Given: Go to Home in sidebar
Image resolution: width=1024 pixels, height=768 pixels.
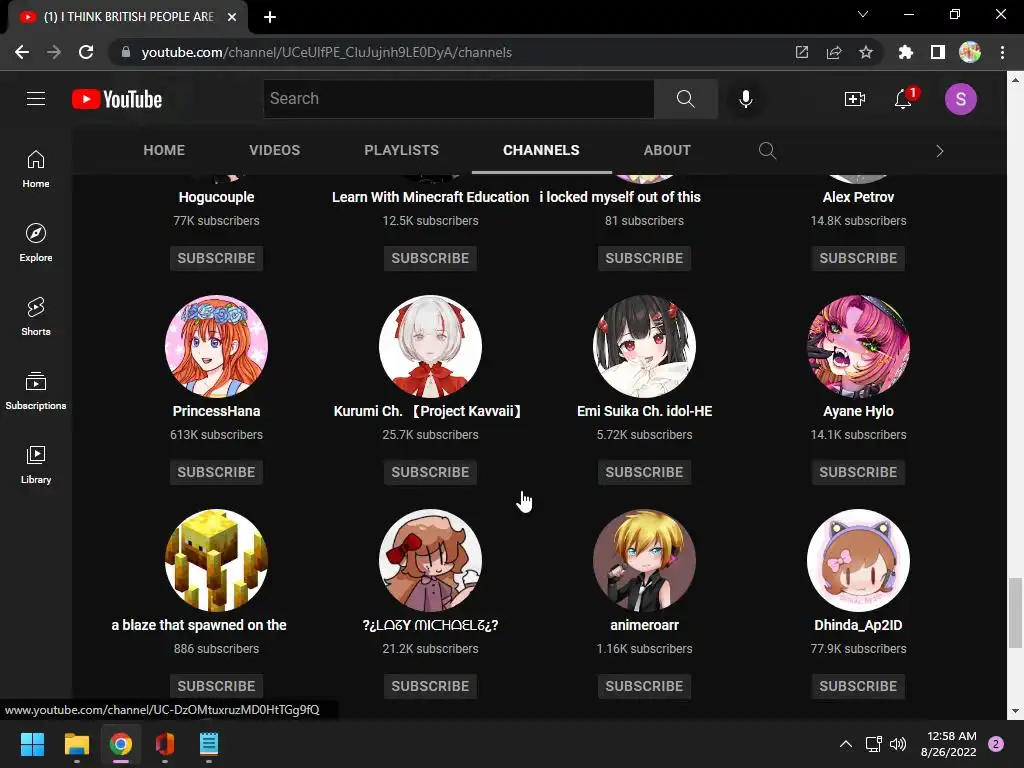Looking at the screenshot, I should point(36,168).
